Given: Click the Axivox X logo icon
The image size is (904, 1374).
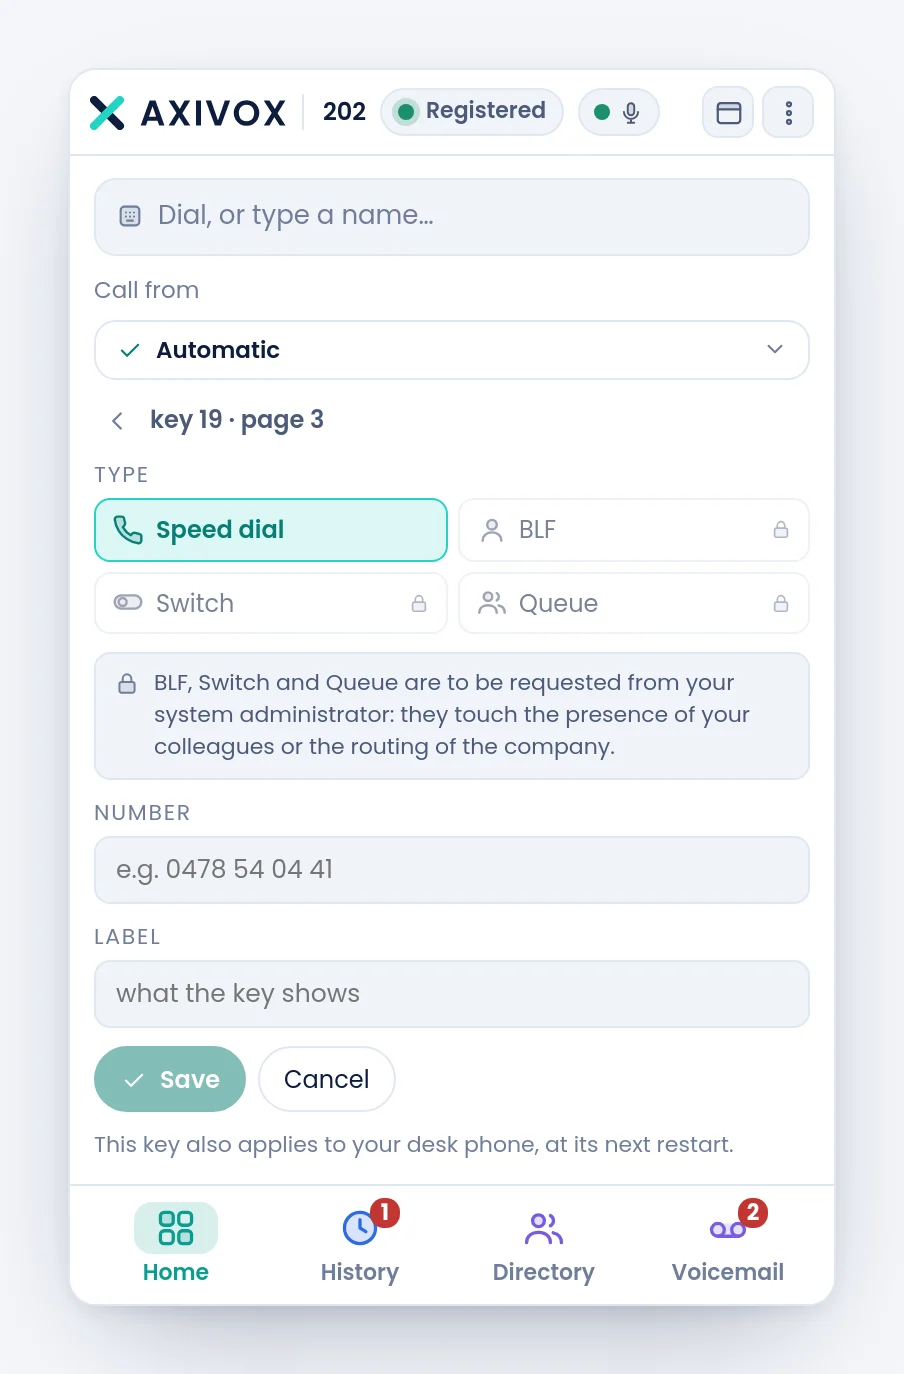Looking at the screenshot, I should pyautogui.click(x=107, y=112).
